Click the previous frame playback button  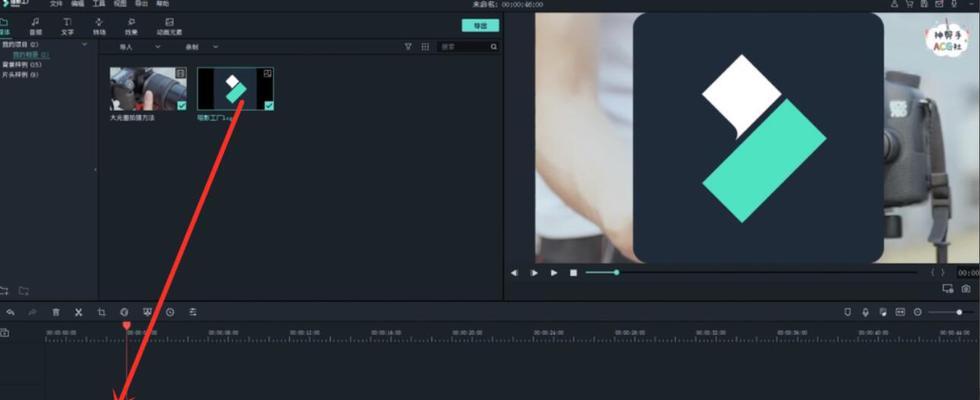pyautogui.click(x=514, y=272)
